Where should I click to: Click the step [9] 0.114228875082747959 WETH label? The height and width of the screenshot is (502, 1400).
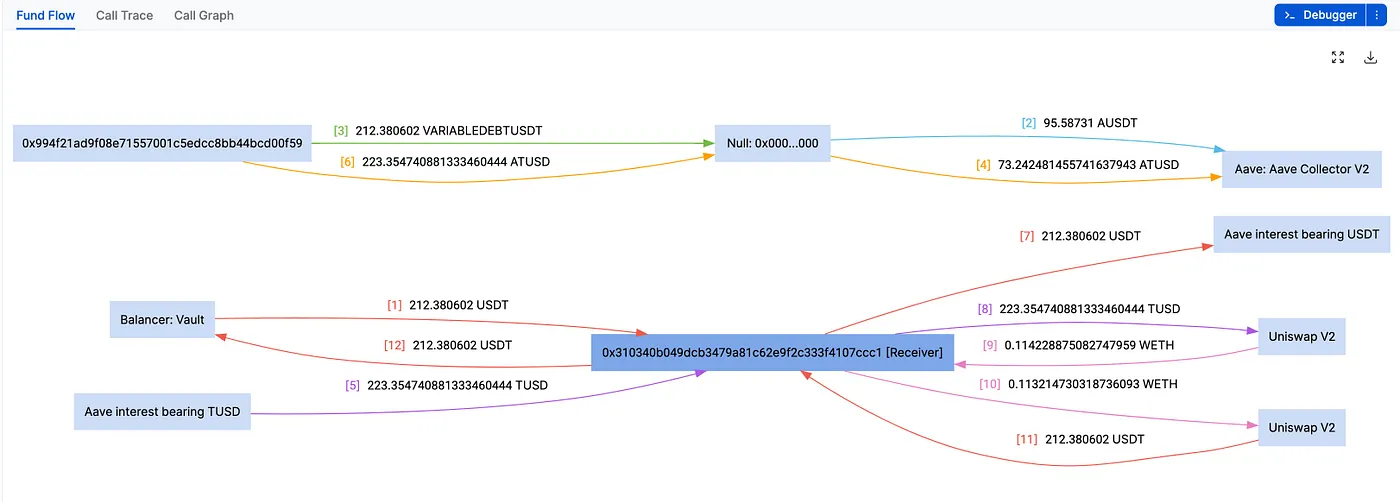1078,345
